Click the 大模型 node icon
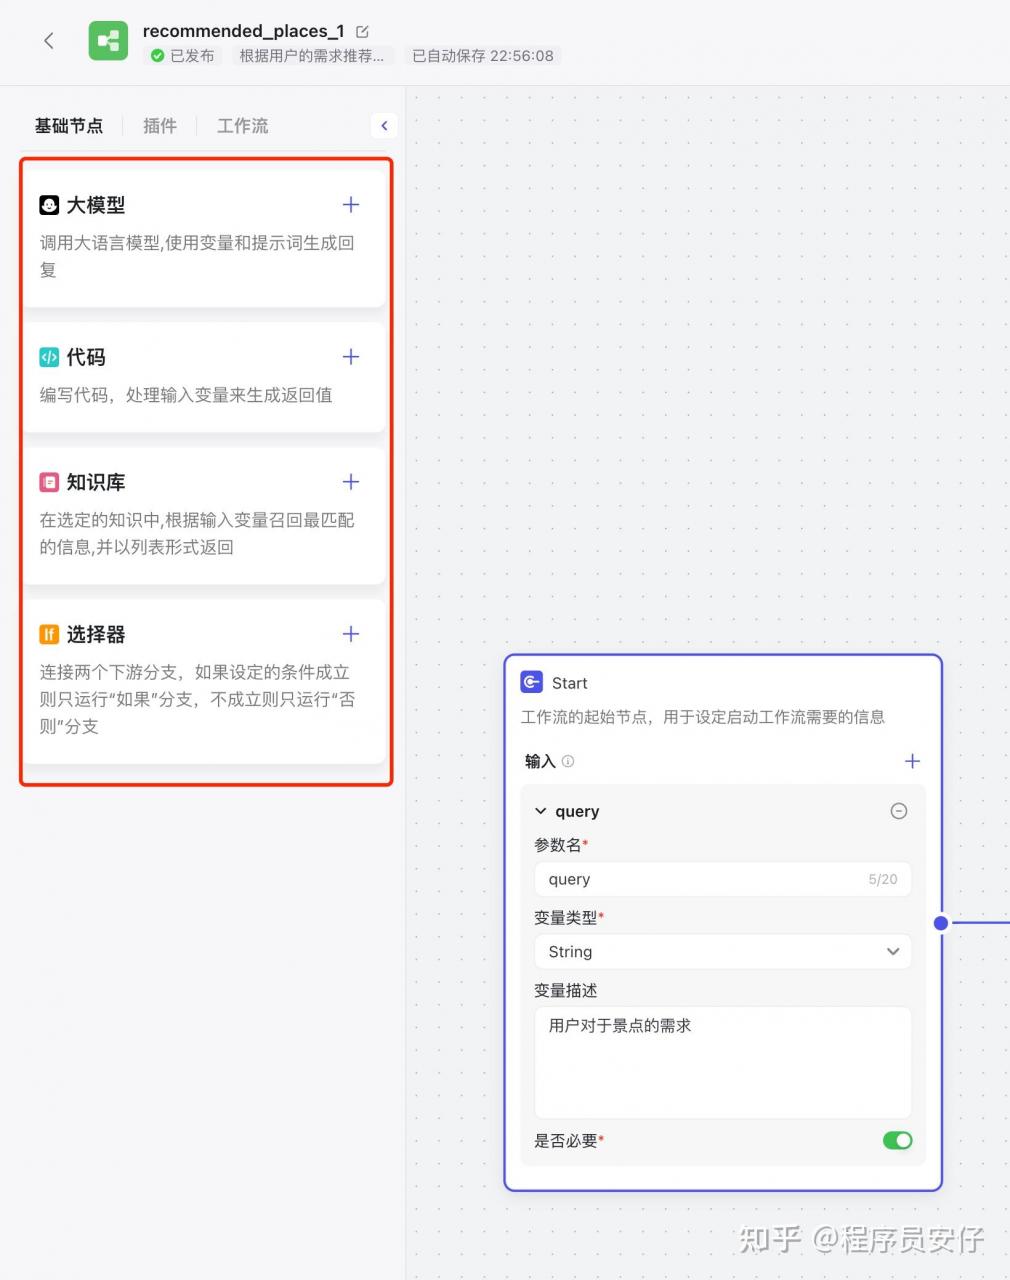 tap(49, 205)
